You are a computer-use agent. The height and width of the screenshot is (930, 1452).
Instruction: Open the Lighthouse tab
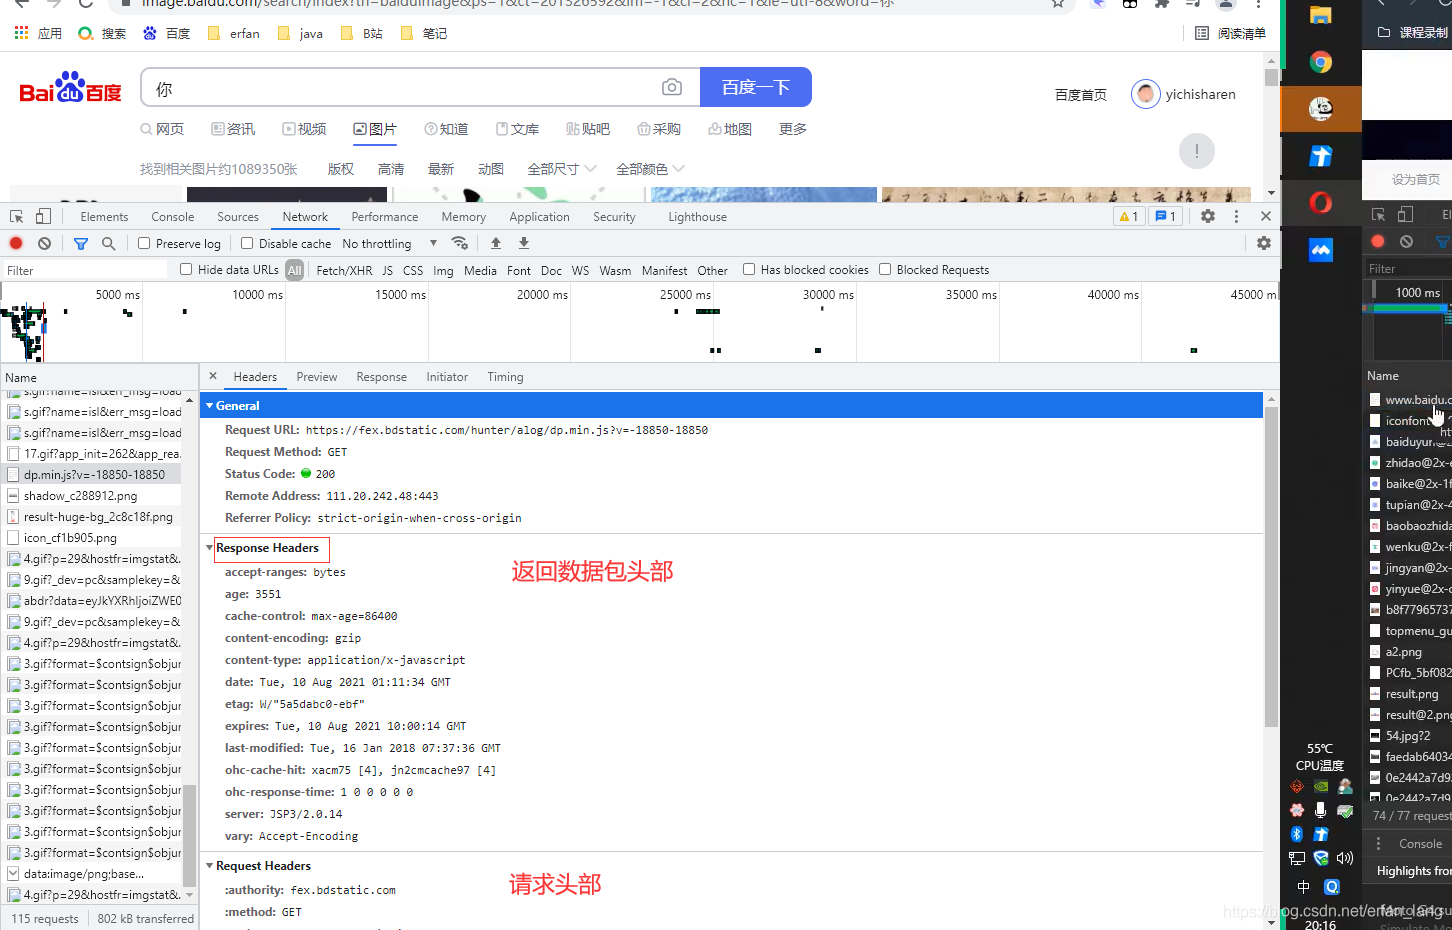point(698,216)
